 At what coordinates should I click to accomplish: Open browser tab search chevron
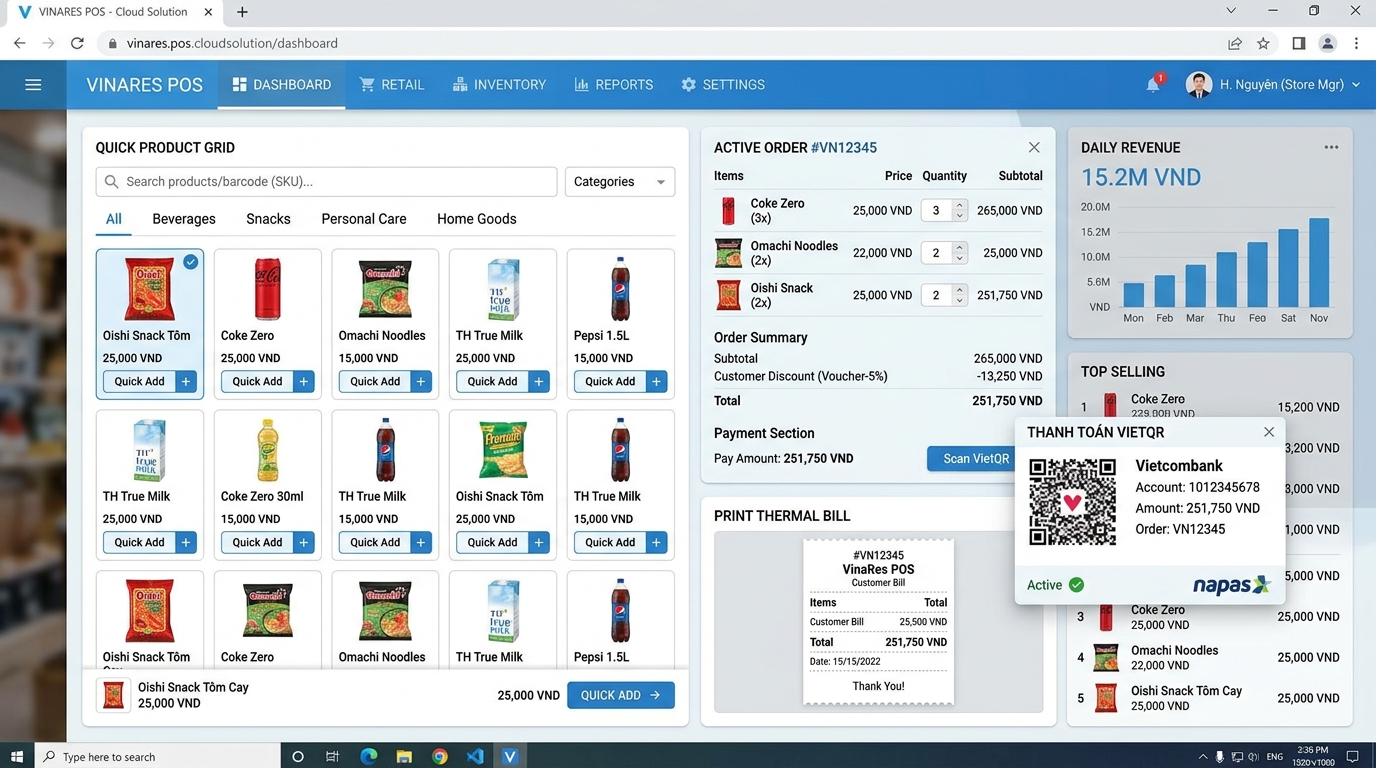tap(1231, 11)
